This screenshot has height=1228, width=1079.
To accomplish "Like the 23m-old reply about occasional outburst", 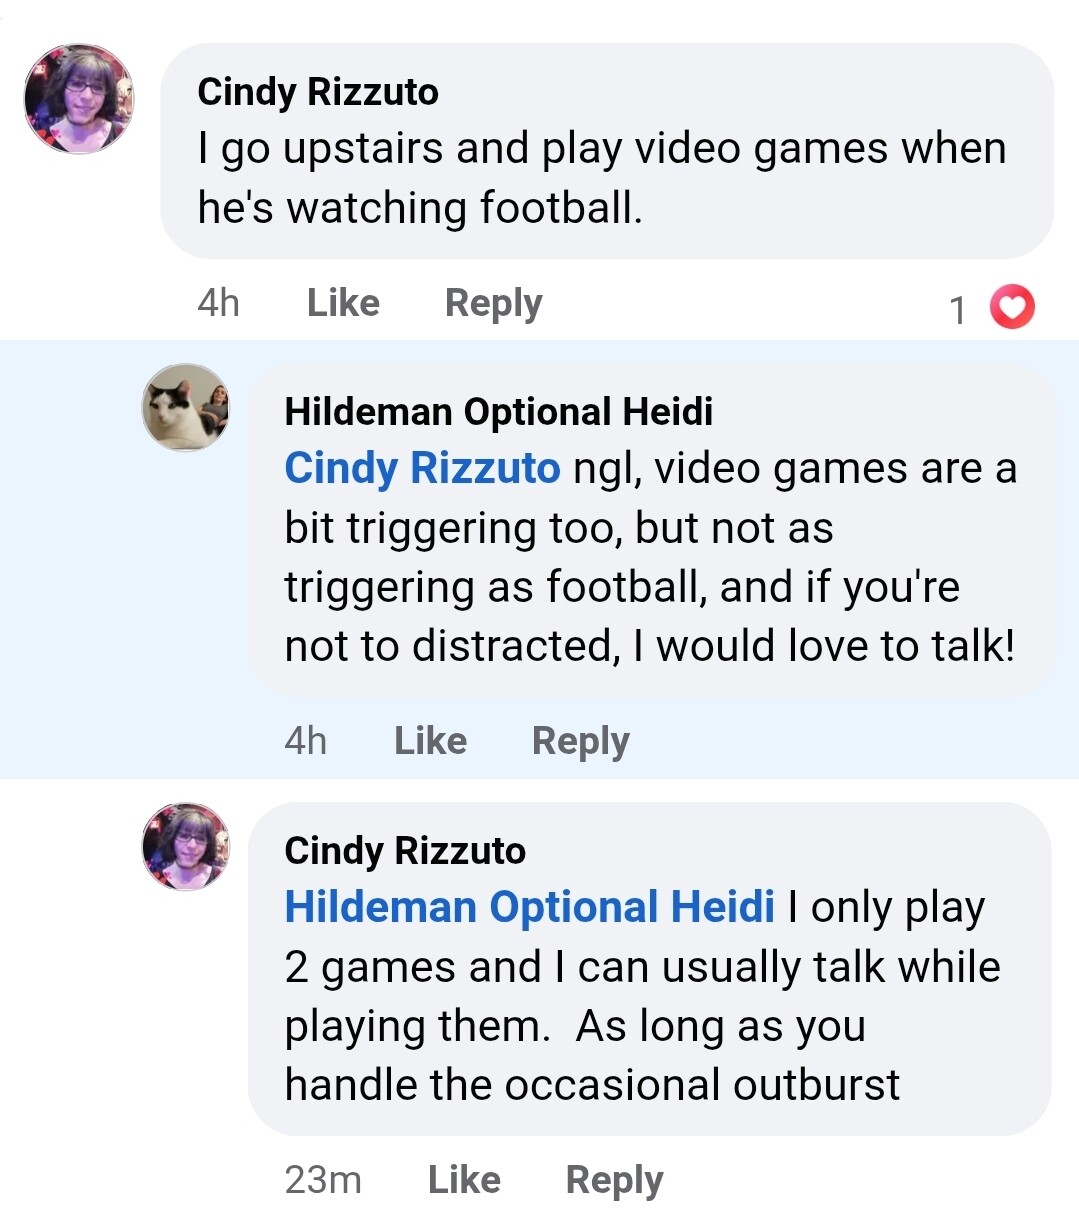I will tap(464, 1180).
